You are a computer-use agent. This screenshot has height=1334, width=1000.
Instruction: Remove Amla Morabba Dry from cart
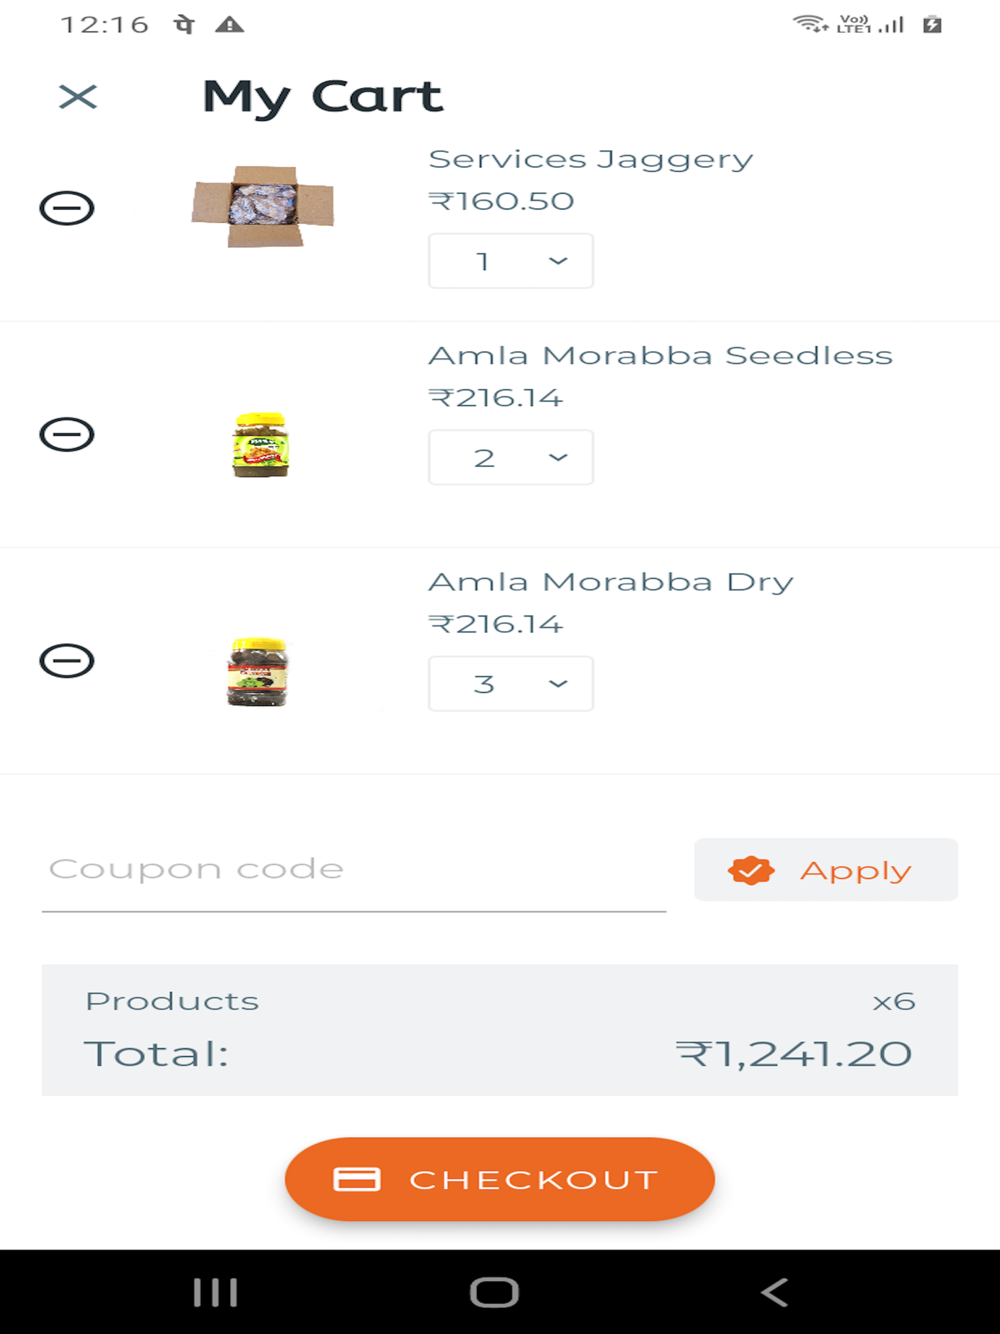click(x=67, y=661)
